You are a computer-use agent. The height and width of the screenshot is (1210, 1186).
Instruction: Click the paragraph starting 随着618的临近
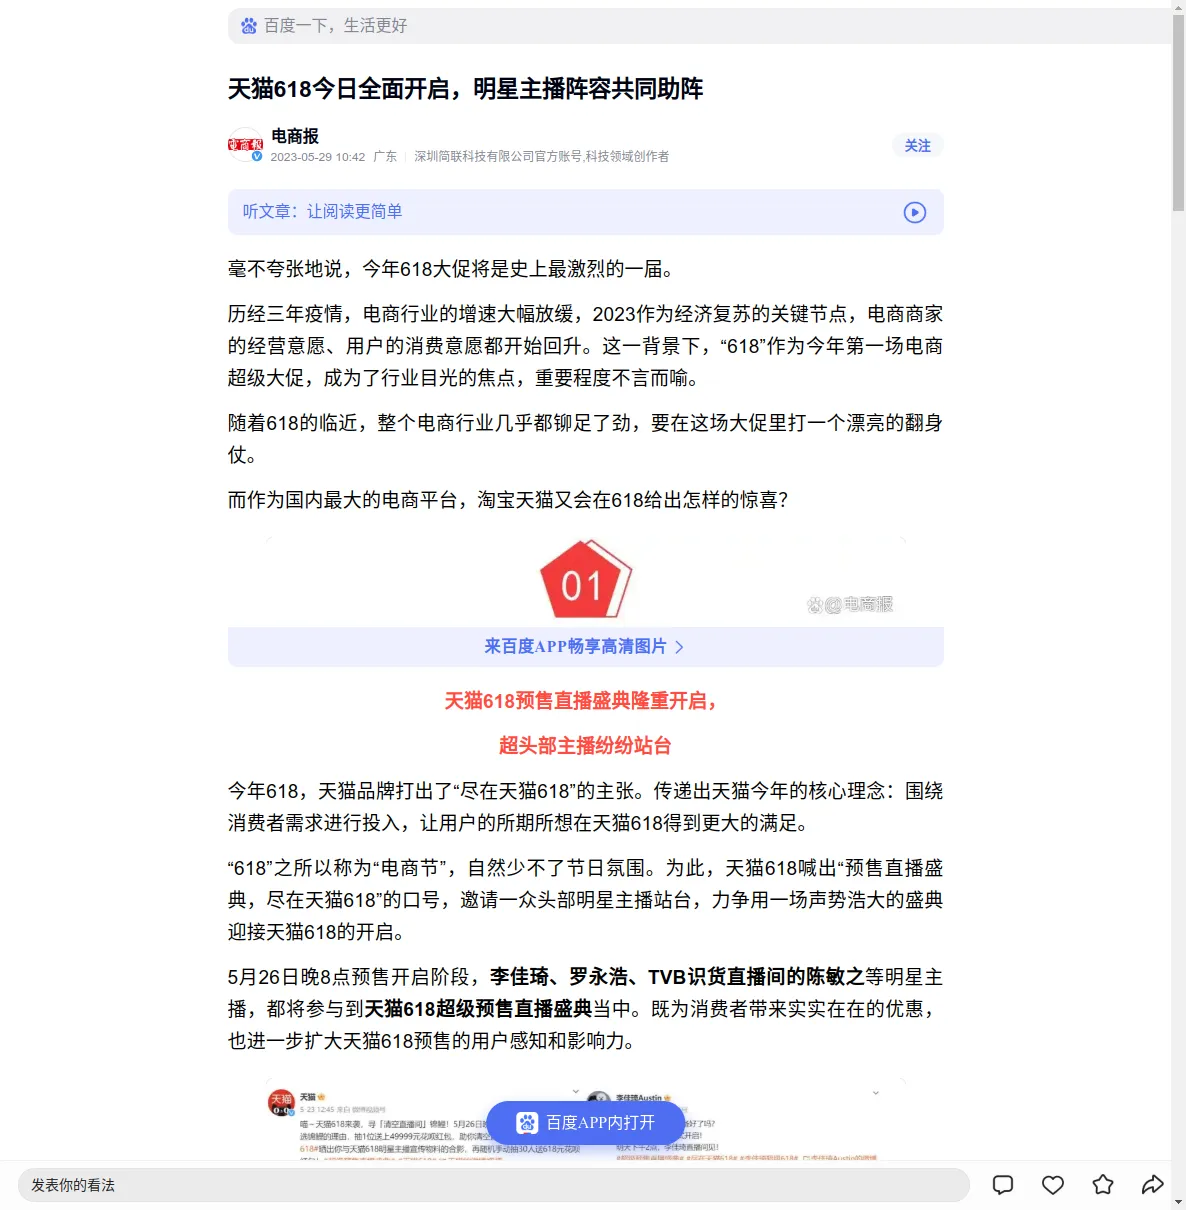585,439
